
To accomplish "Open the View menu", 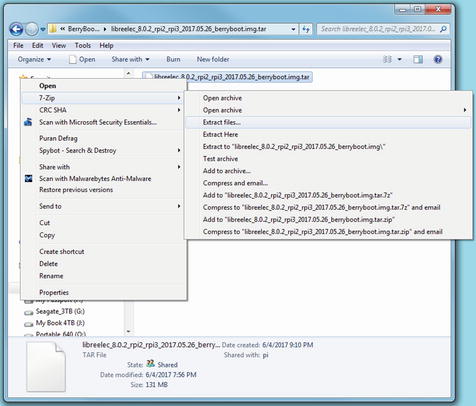I will (59, 45).
